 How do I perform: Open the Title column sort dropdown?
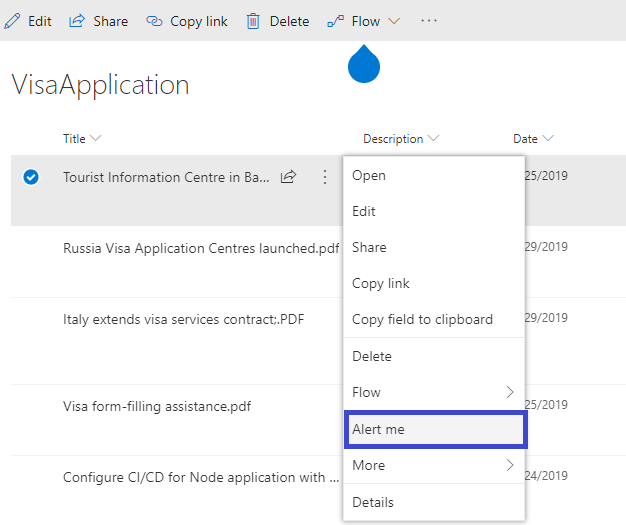(96, 139)
